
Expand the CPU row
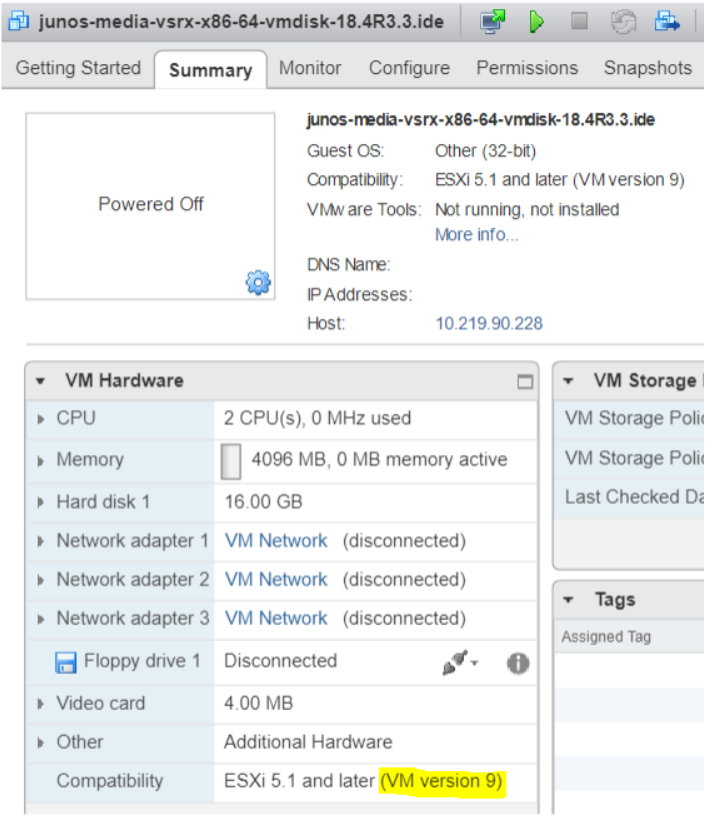coord(41,419)
